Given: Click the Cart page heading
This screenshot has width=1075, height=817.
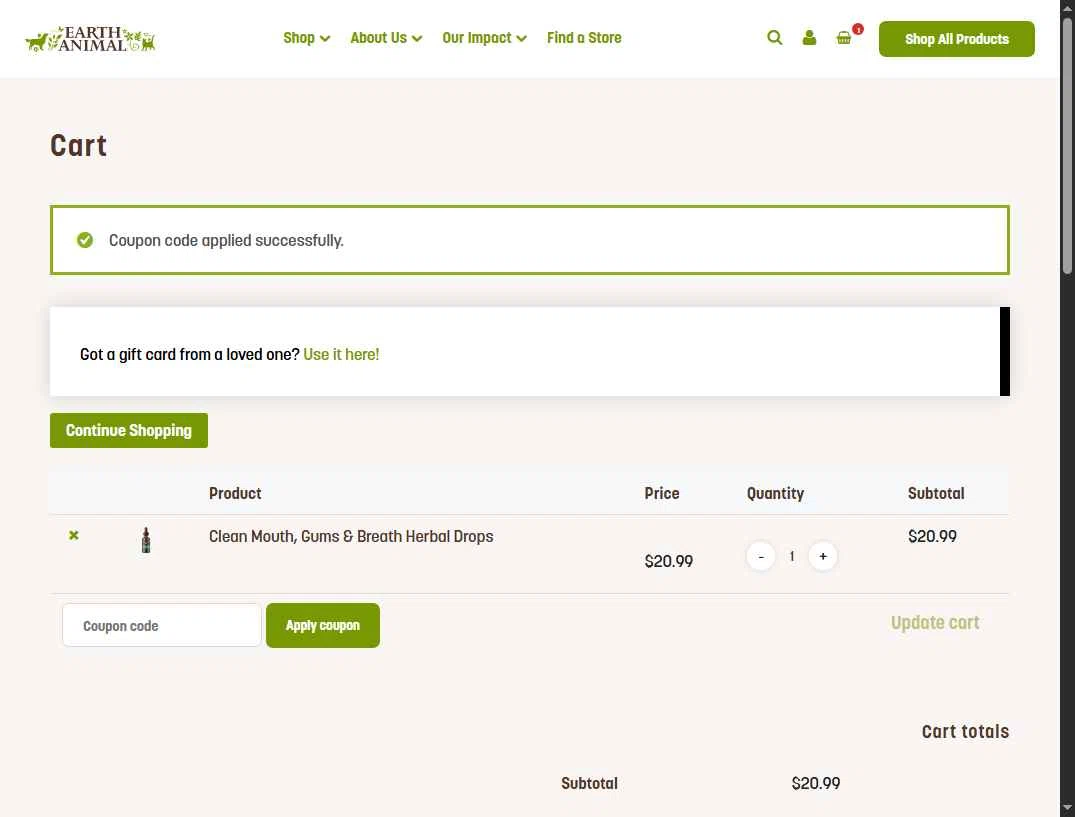Looking at the screenshot, I should tap(79, 146).
